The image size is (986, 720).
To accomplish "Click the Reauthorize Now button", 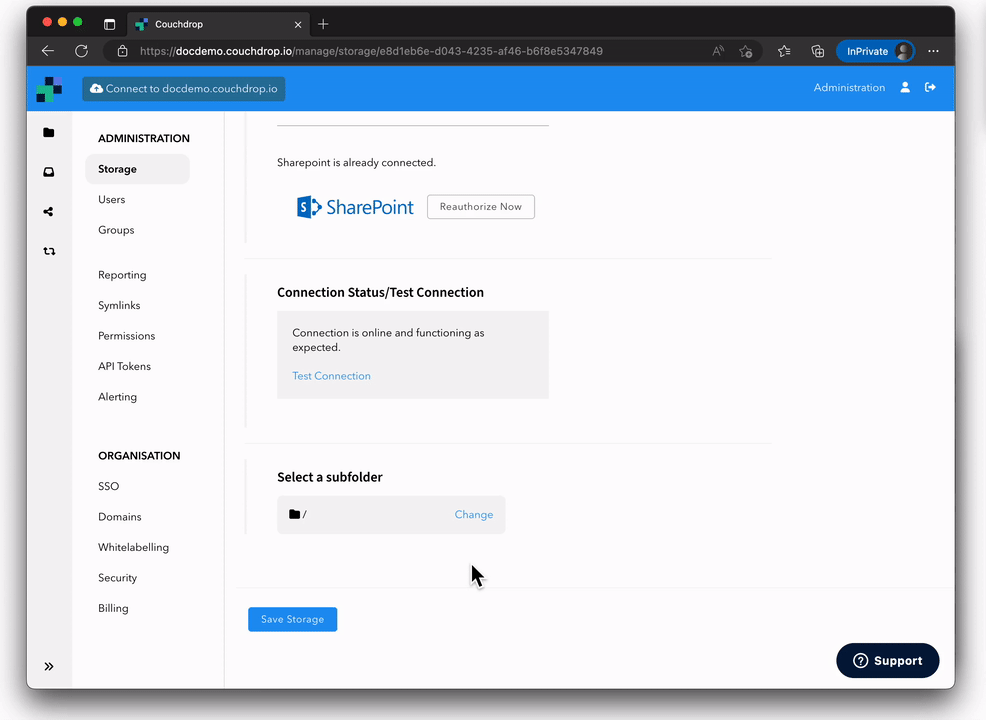I will click(481, 207).
